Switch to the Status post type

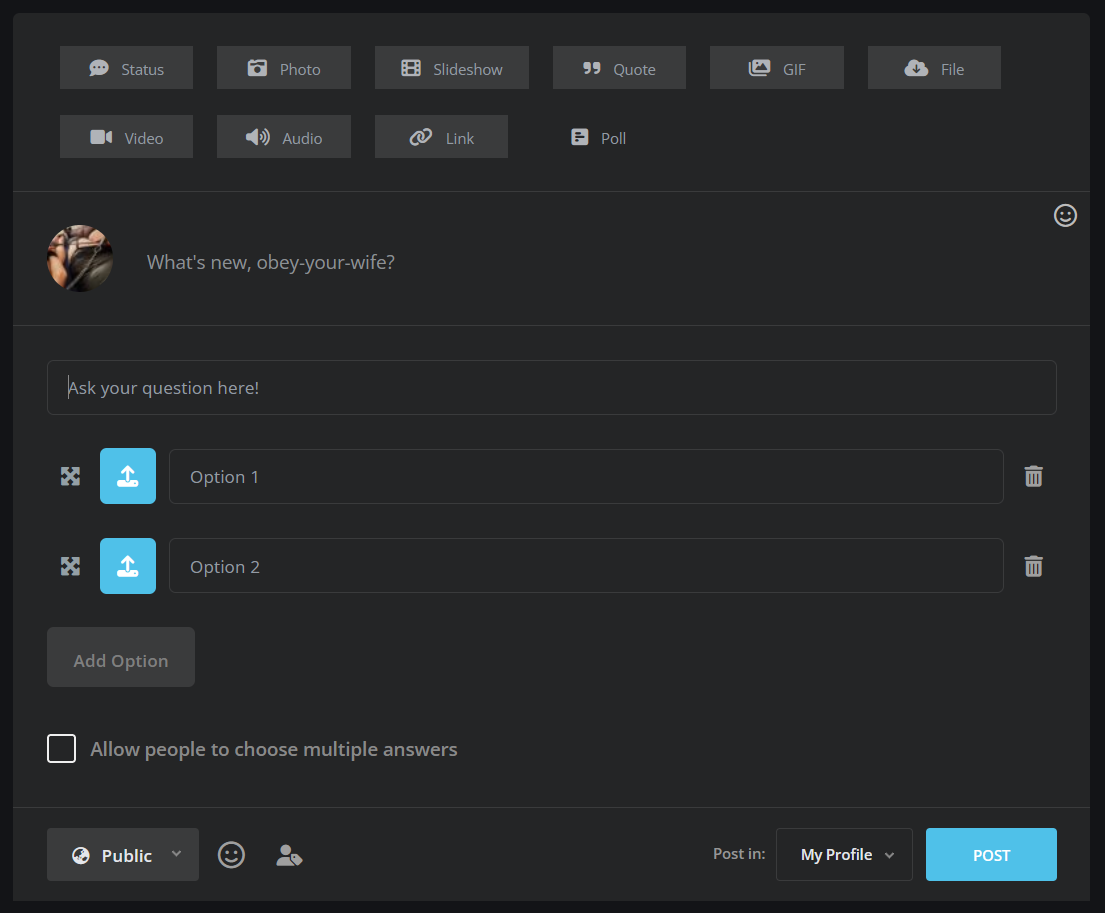point(127,69)
